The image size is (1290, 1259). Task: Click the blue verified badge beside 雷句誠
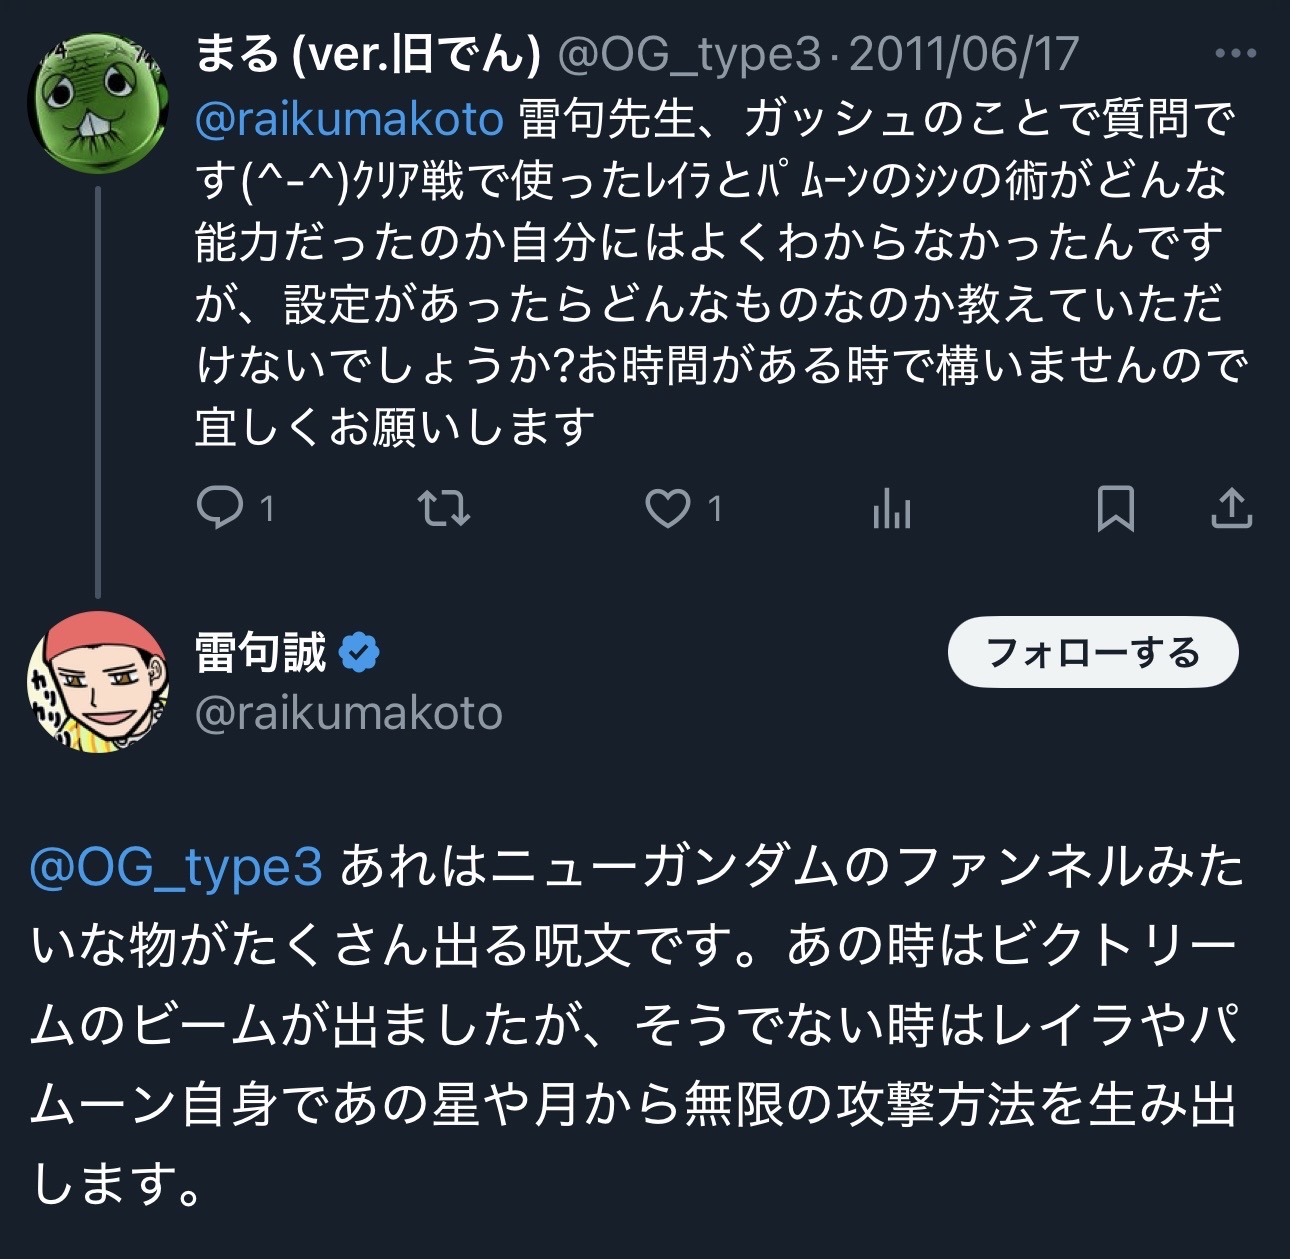(359, 653)
